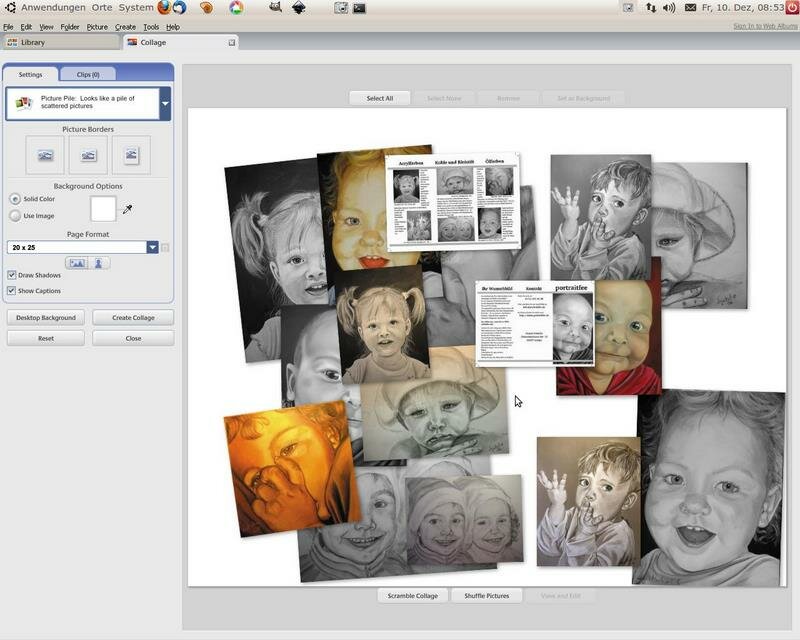
Task: Click the Create Collage button
Action: coord(133,317)
